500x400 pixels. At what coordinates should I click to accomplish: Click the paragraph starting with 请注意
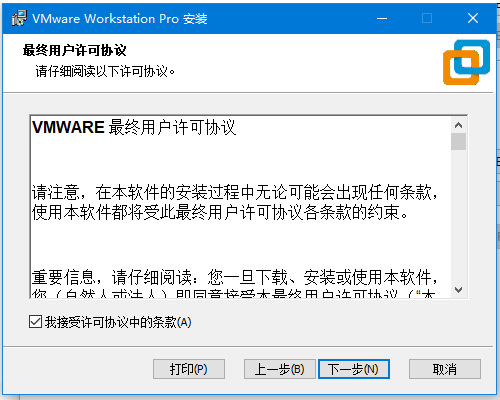tap(235, 202)
